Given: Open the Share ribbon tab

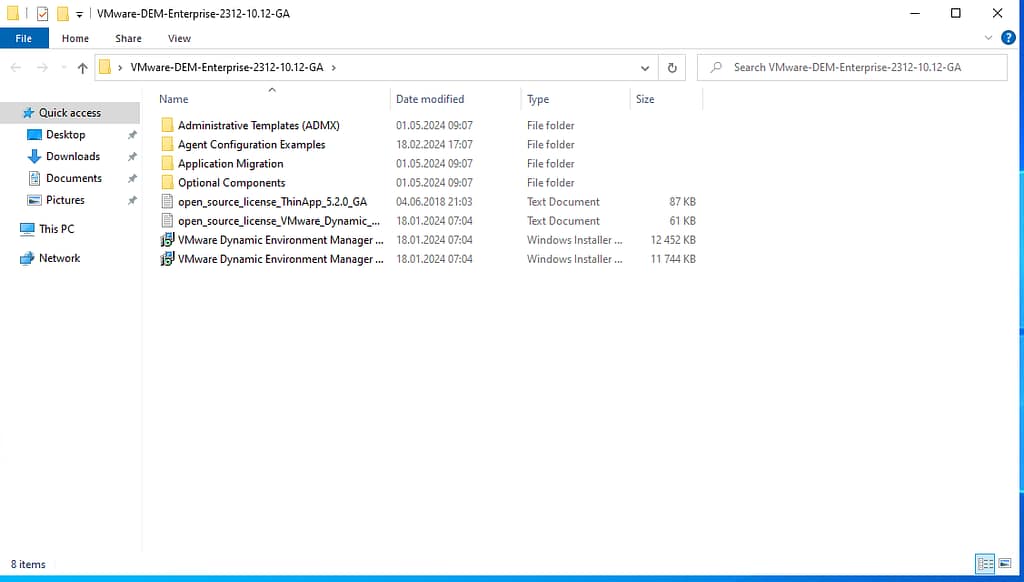Looking at the screenshot, I should pos(128,38).
